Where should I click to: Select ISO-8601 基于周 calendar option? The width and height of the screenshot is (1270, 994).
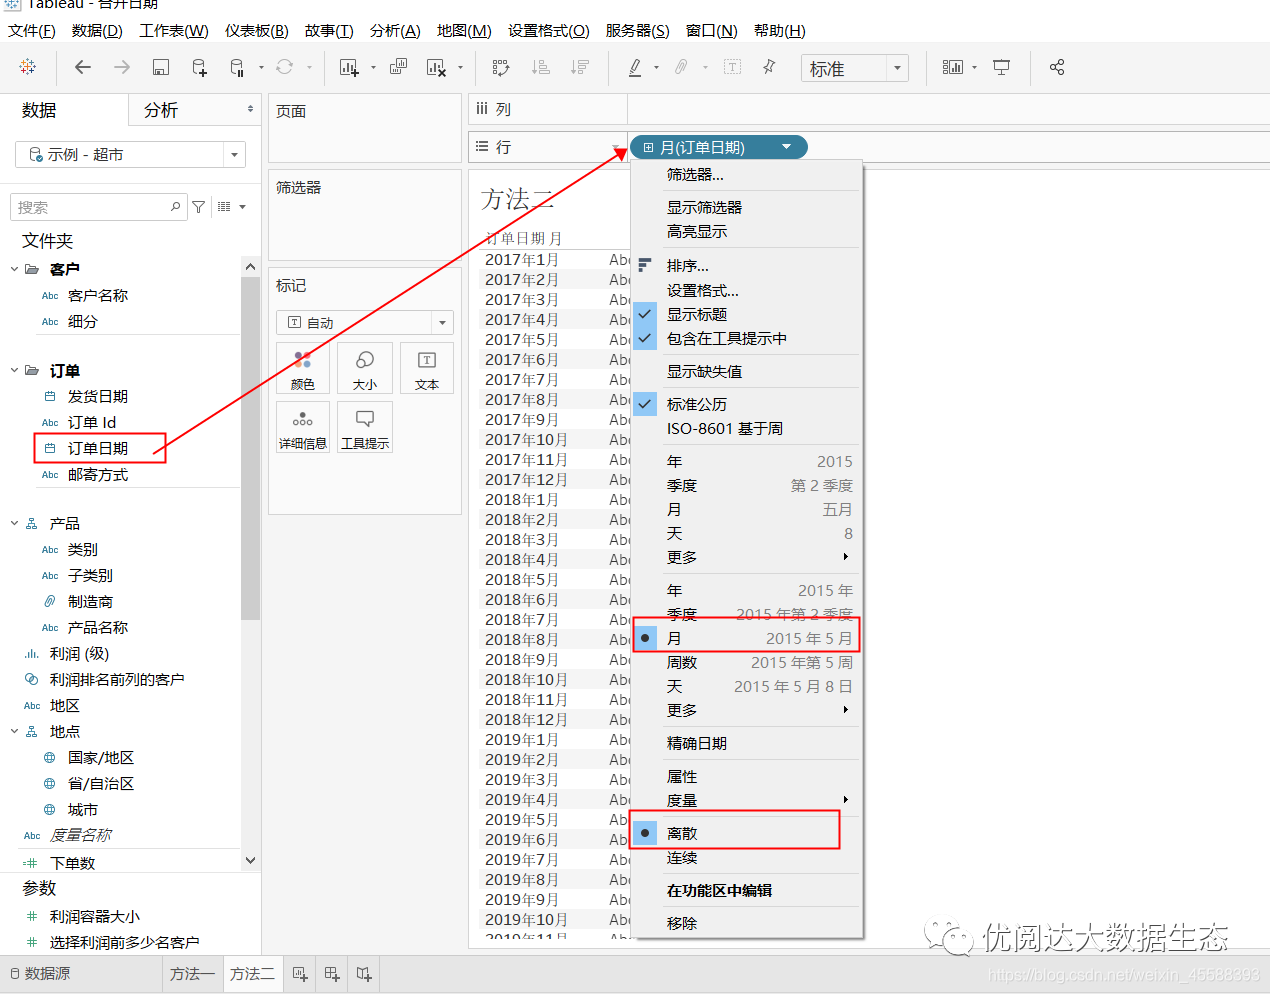(x=746, y=428)
